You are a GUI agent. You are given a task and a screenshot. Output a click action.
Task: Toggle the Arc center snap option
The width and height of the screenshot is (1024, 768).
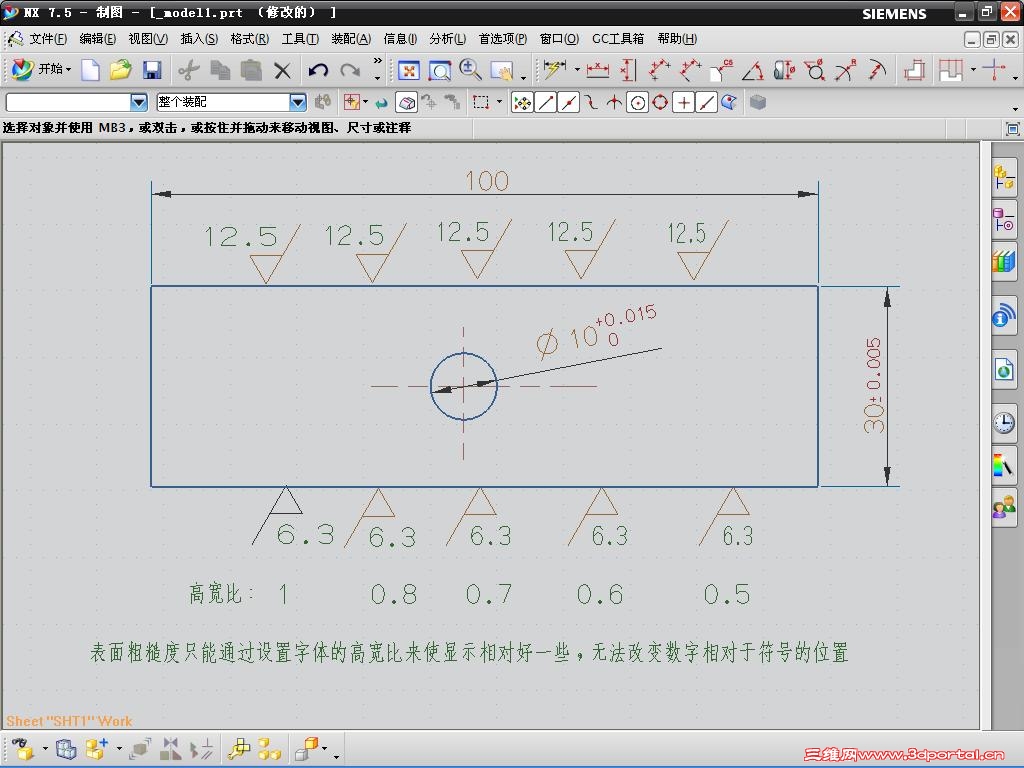click(637, 103)
